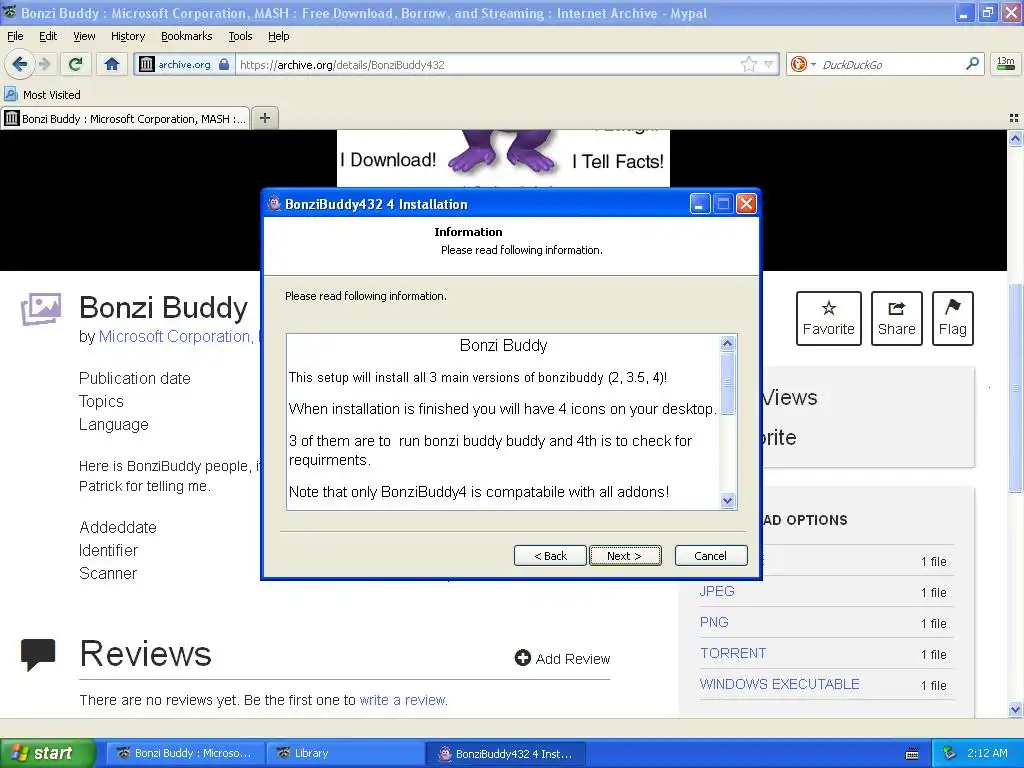
Task: Open the DuckDuckGo search engine selector
Action: coord(803,64)
